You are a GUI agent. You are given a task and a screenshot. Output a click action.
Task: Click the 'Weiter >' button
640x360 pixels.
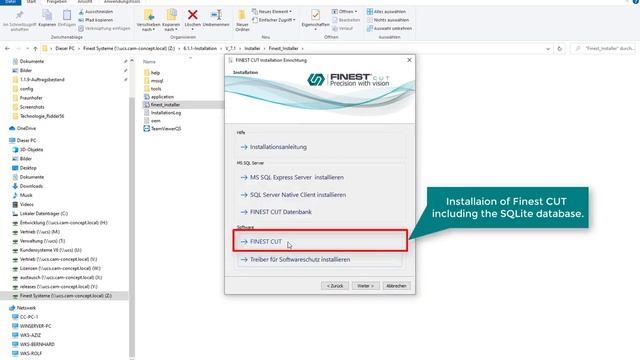[x=365, y=286]
